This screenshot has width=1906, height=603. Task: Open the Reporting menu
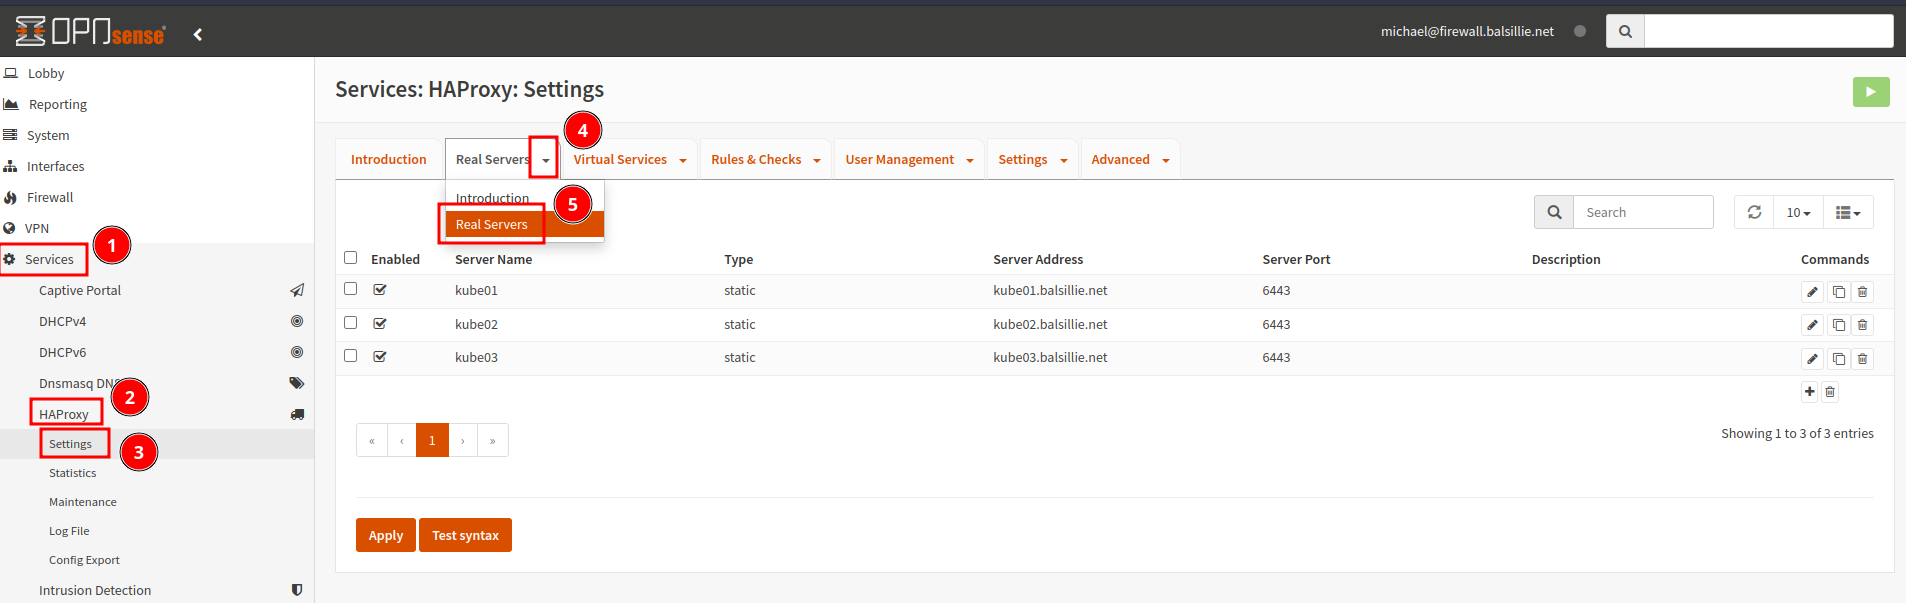tap(58, 104)
